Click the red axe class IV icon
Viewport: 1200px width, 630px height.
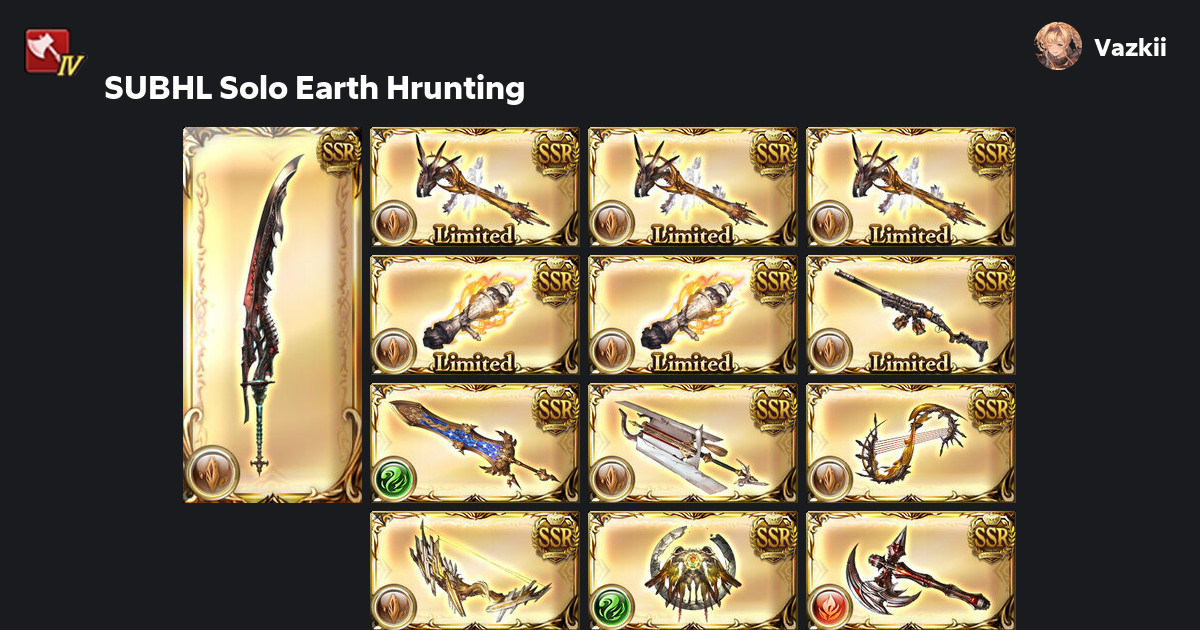click(53, 53)
